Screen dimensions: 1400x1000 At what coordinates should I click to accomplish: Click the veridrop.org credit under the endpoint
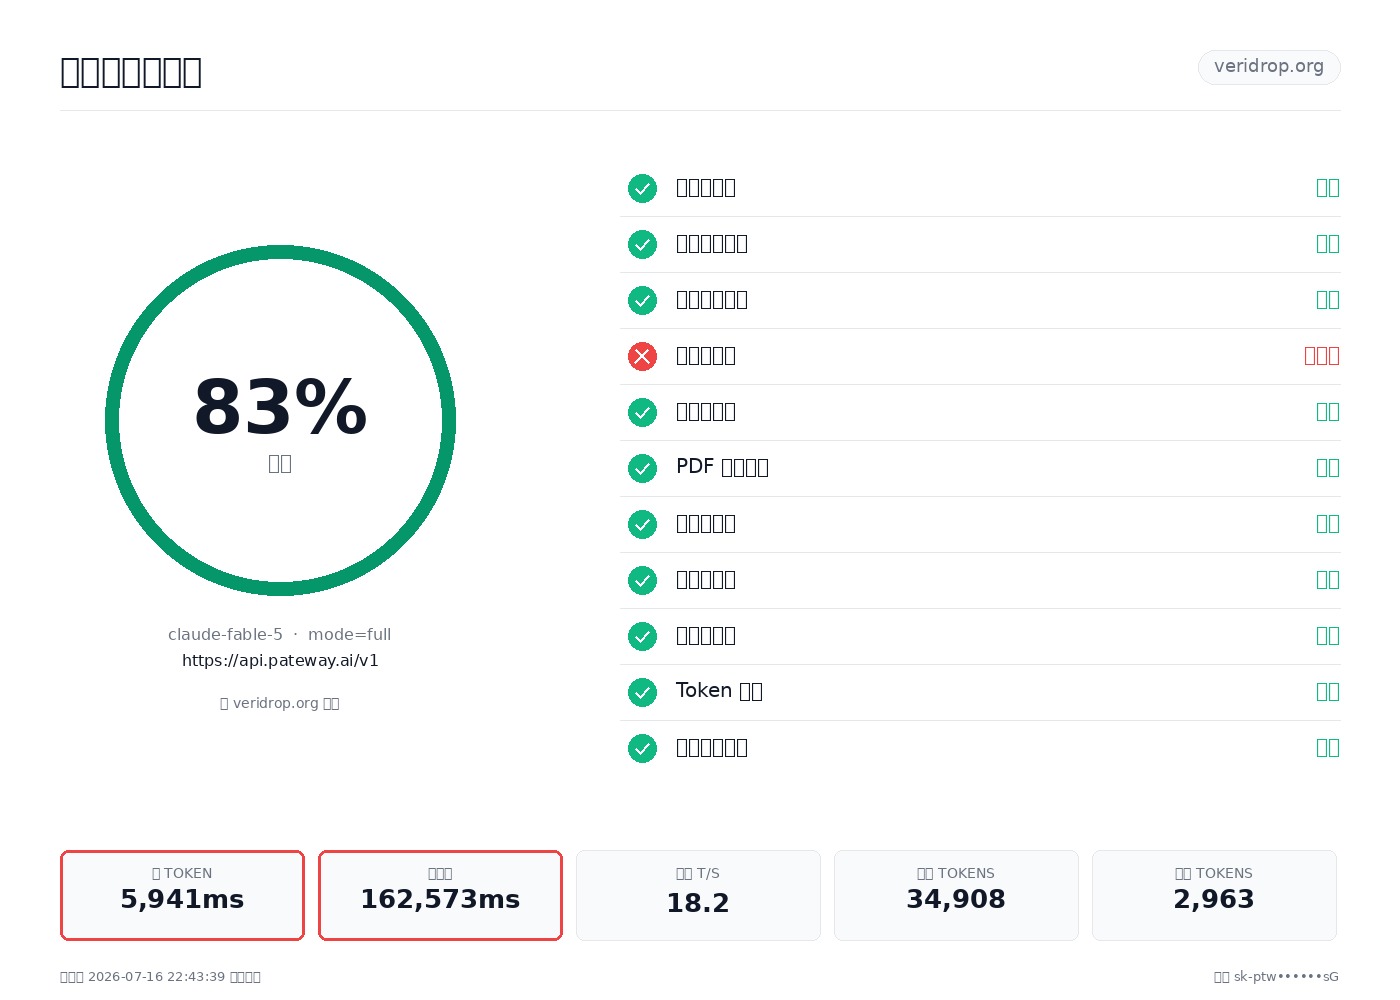pos(280,703)
